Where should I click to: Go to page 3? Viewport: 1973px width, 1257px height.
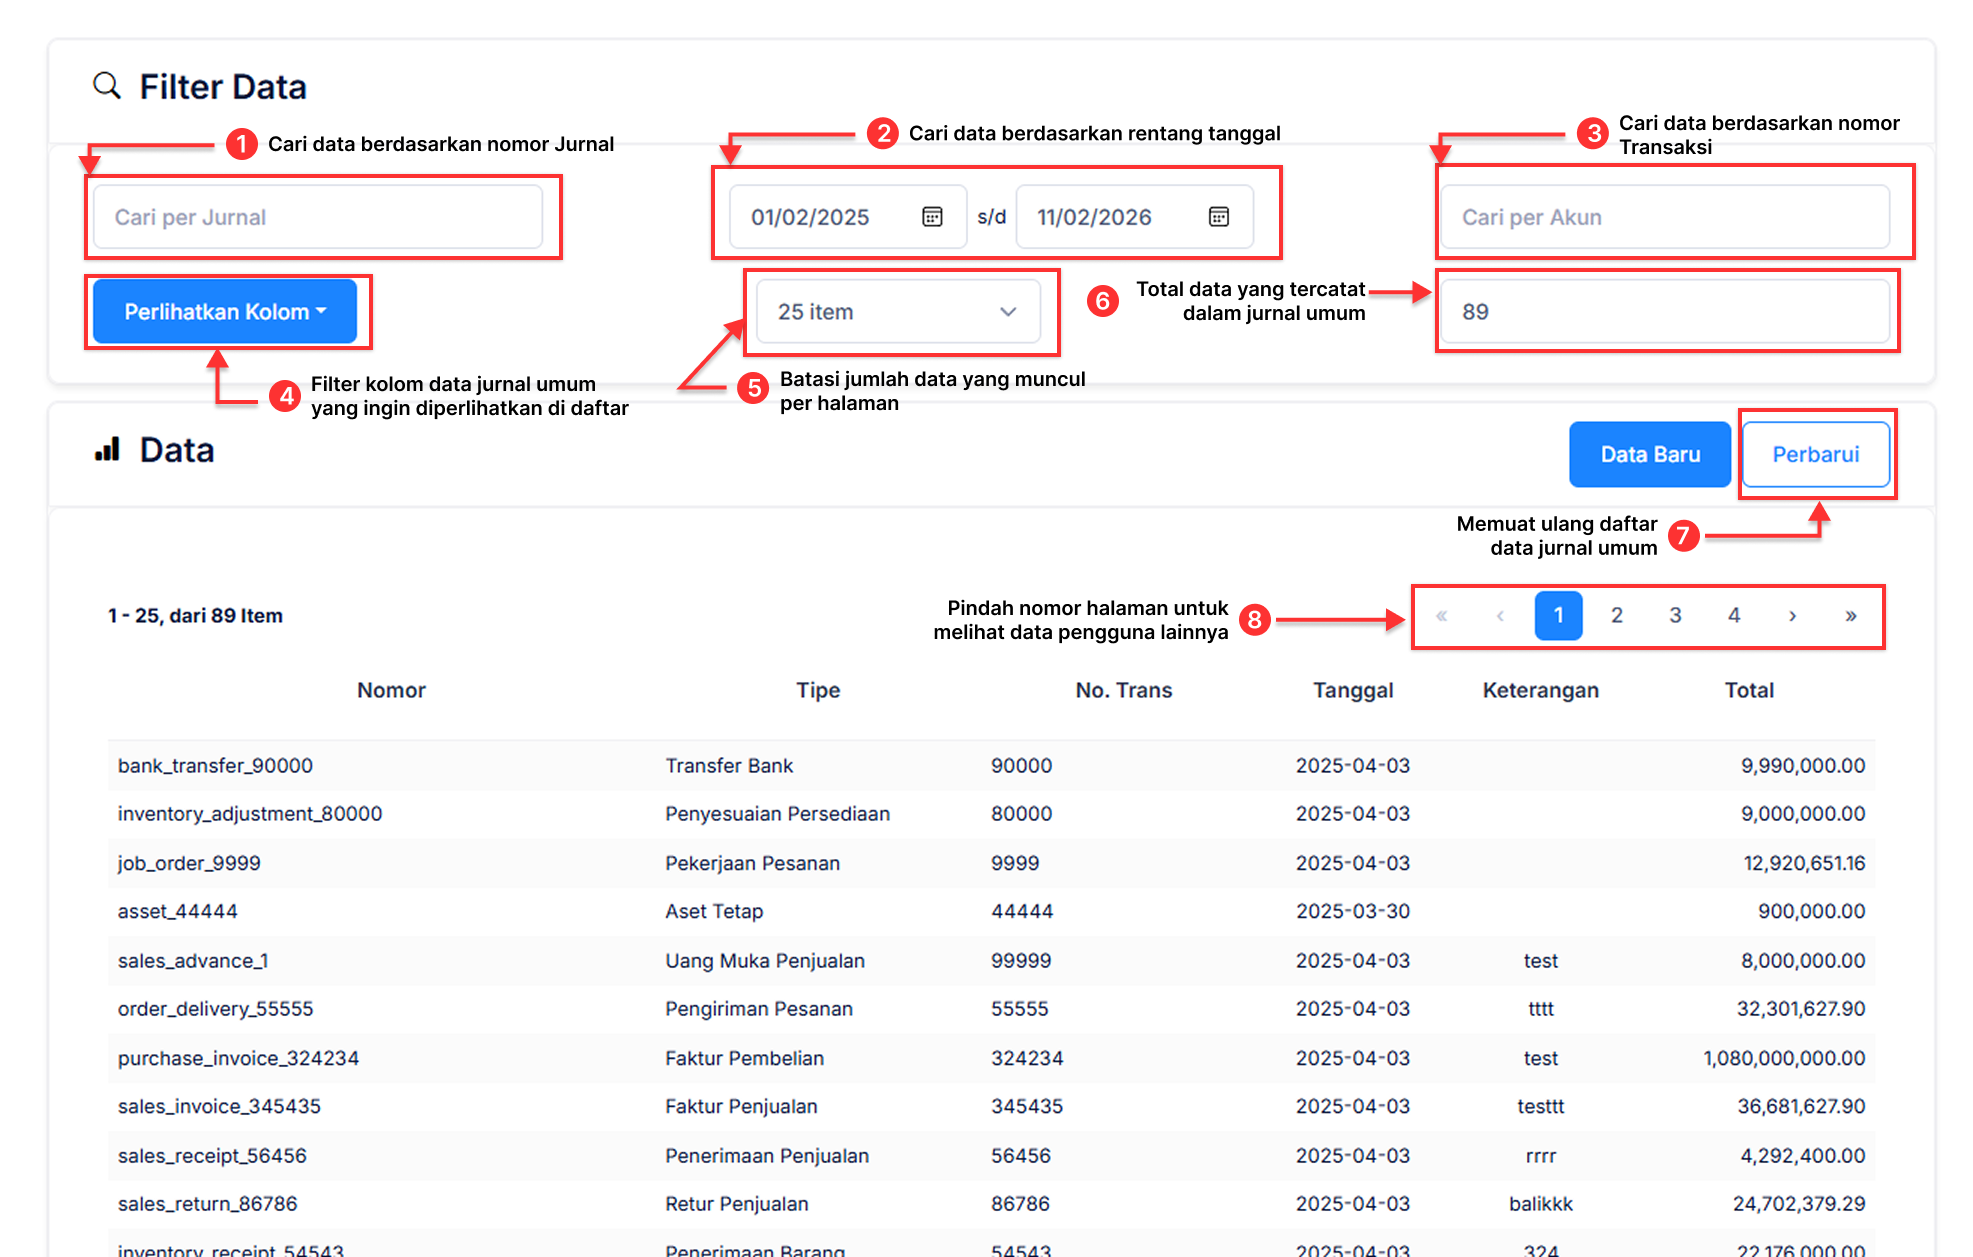click(x=1675, y=616)
